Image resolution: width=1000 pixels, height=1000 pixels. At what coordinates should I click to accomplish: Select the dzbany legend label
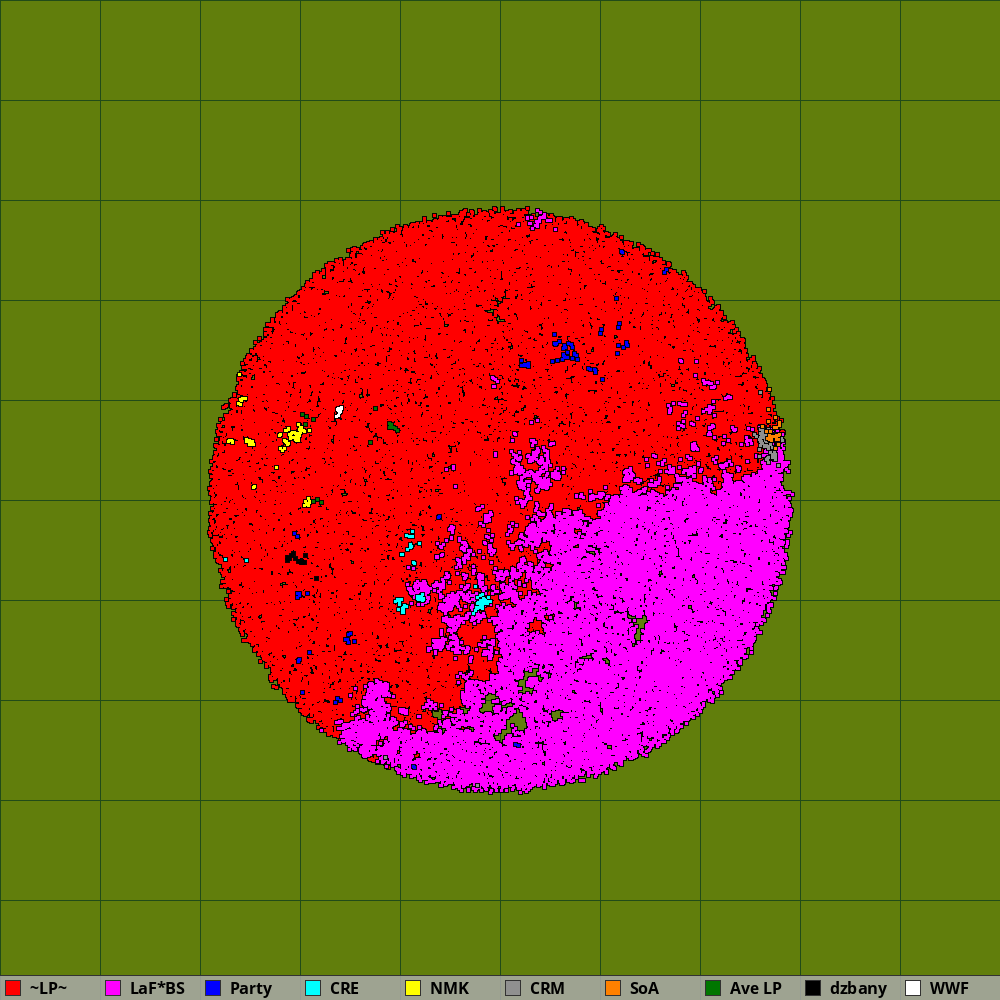pyautogui.click(x=858, y=989)
